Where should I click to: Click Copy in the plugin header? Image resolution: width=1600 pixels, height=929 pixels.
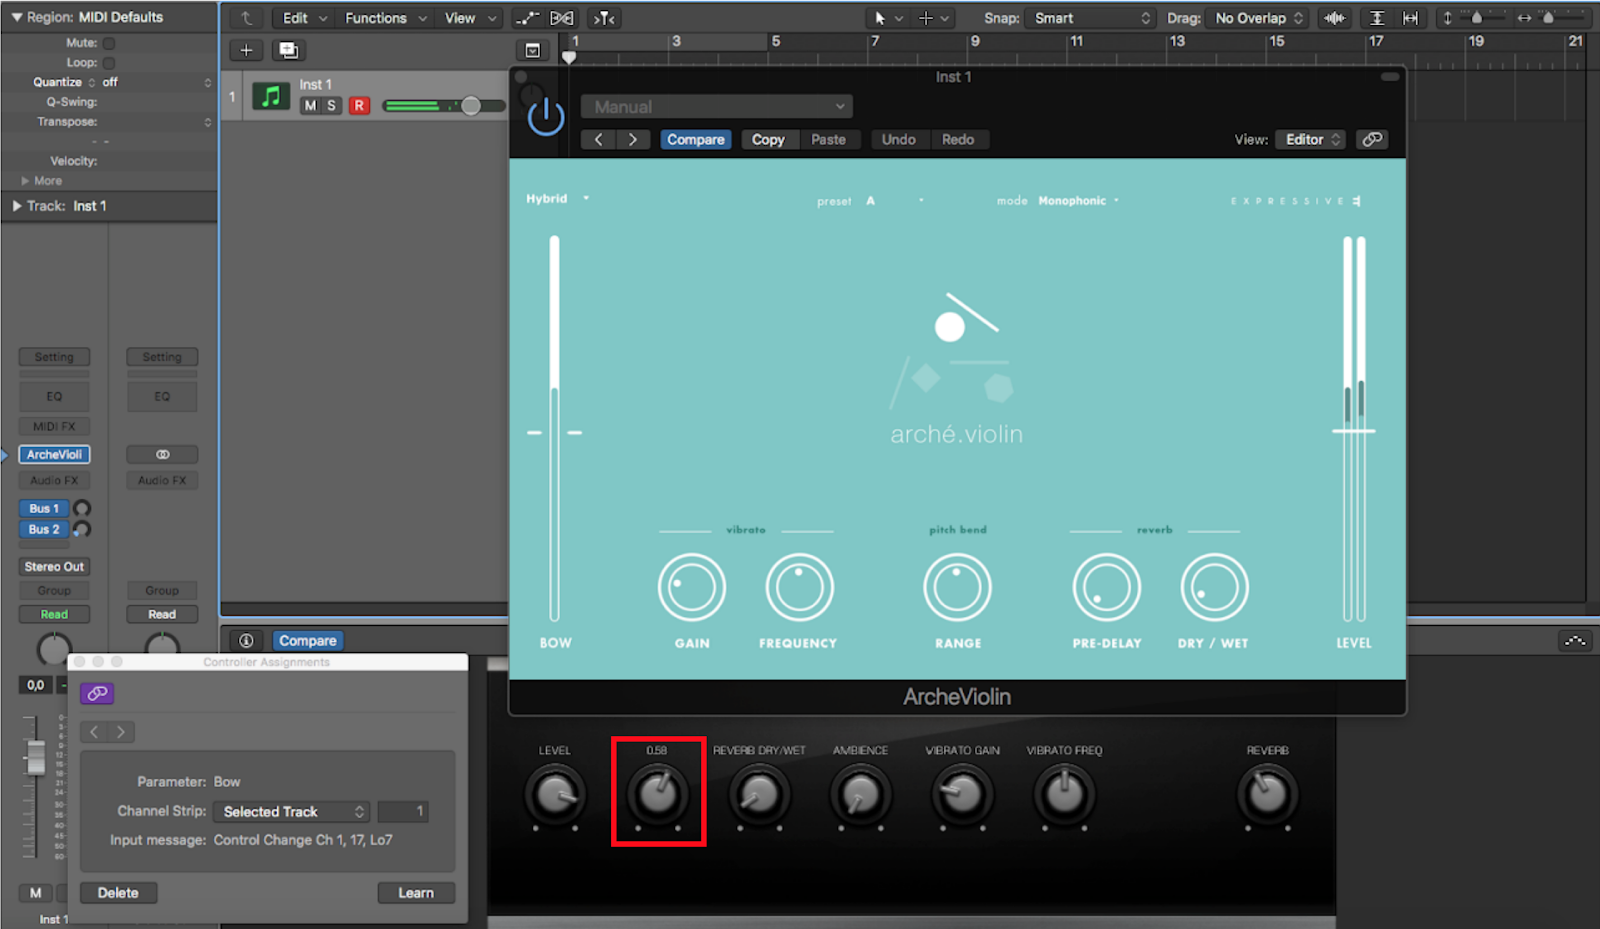click(768, 140)
